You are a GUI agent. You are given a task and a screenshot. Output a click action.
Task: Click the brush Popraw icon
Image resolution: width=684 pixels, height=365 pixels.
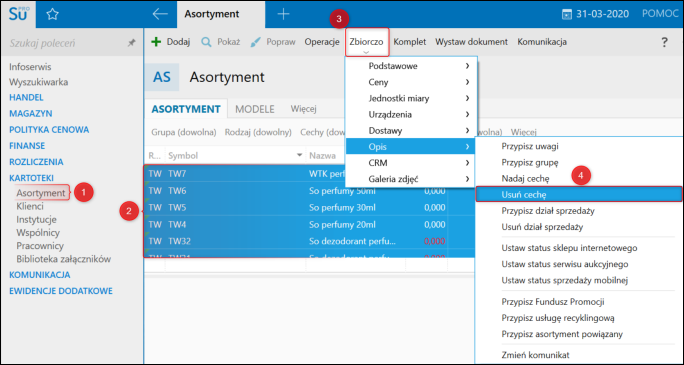[256, 42]
